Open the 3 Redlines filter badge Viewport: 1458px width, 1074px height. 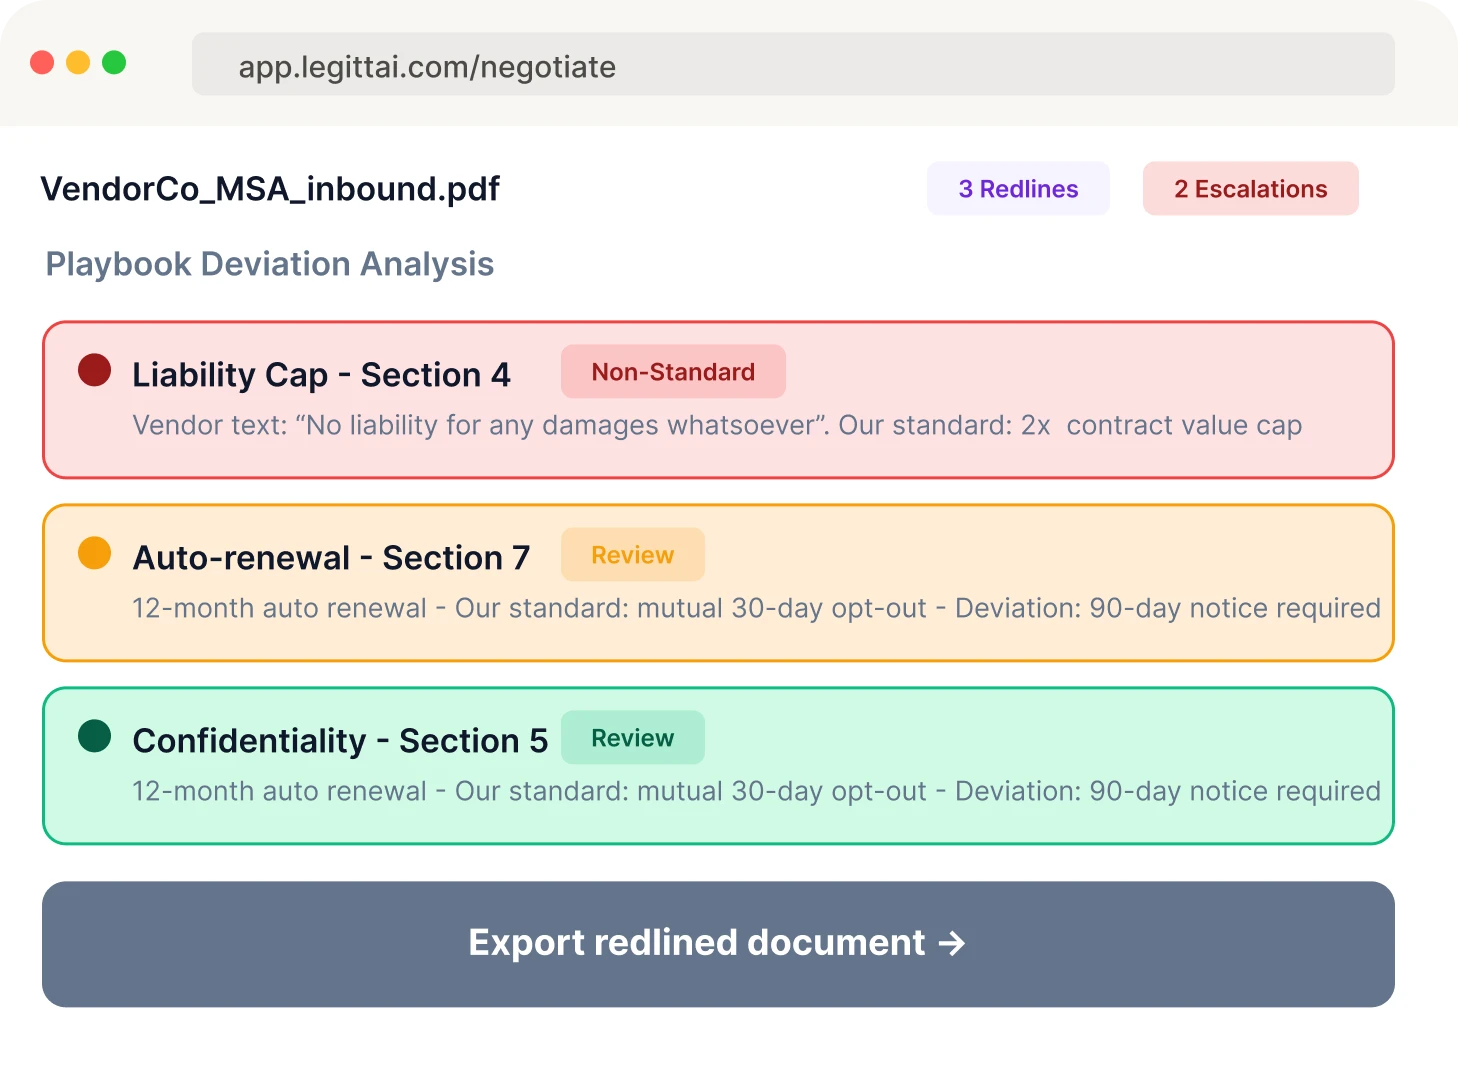point(1018,189)
